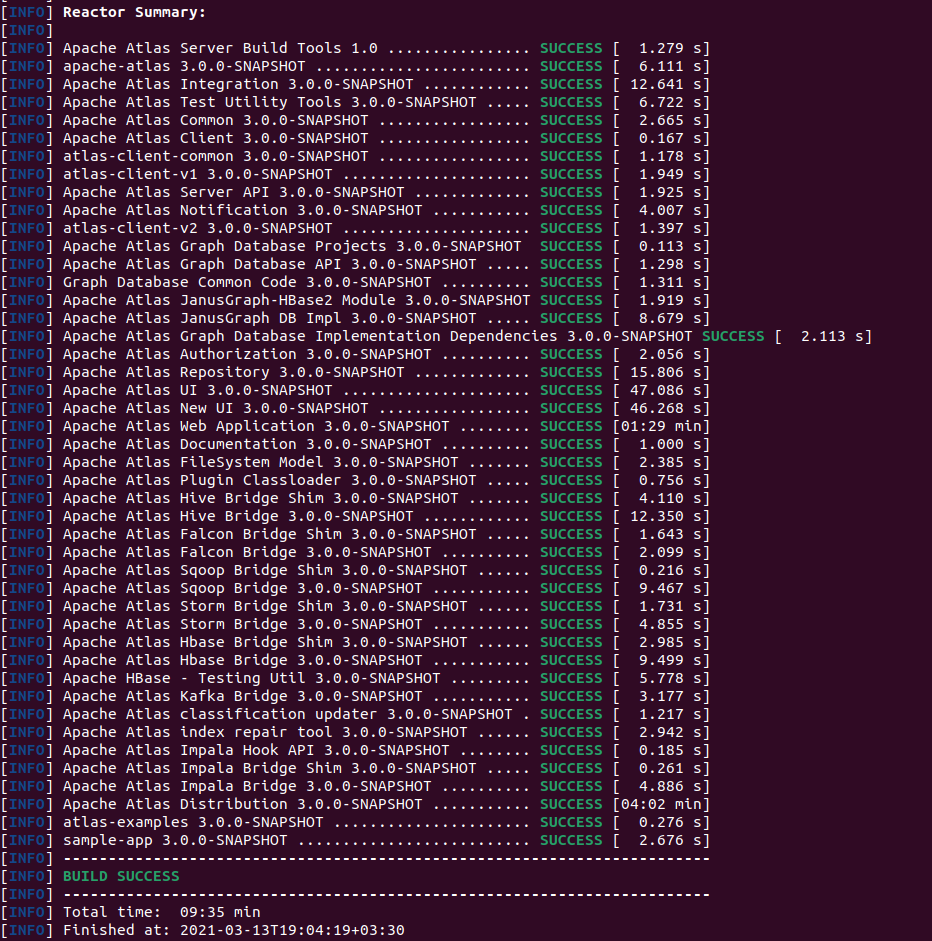This screenshot has height=941, width=932.
Task: Click the '4.886 s' Impala Bridge time
Action: (670, 786)
